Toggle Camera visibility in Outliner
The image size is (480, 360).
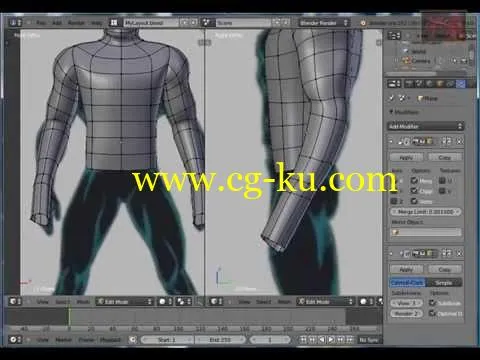tap(455, 61)
